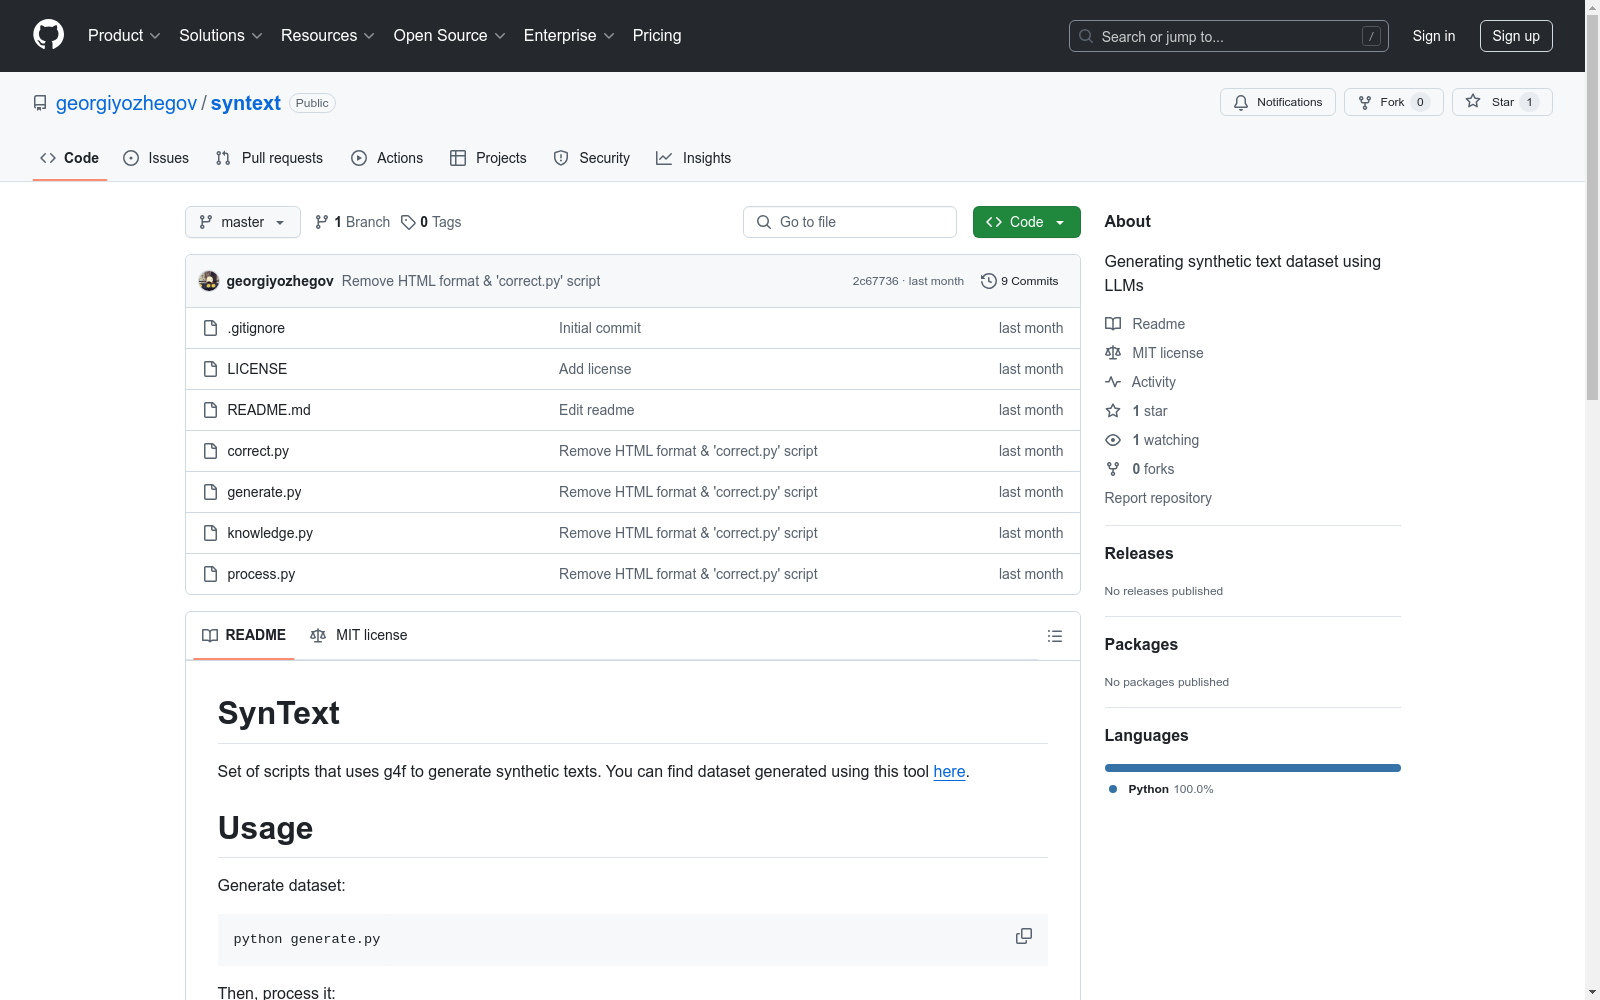Screen dimensions: 1600x1000
Task: Click the eye icon next to 1 watching
Action: (x=1113, y=440)
